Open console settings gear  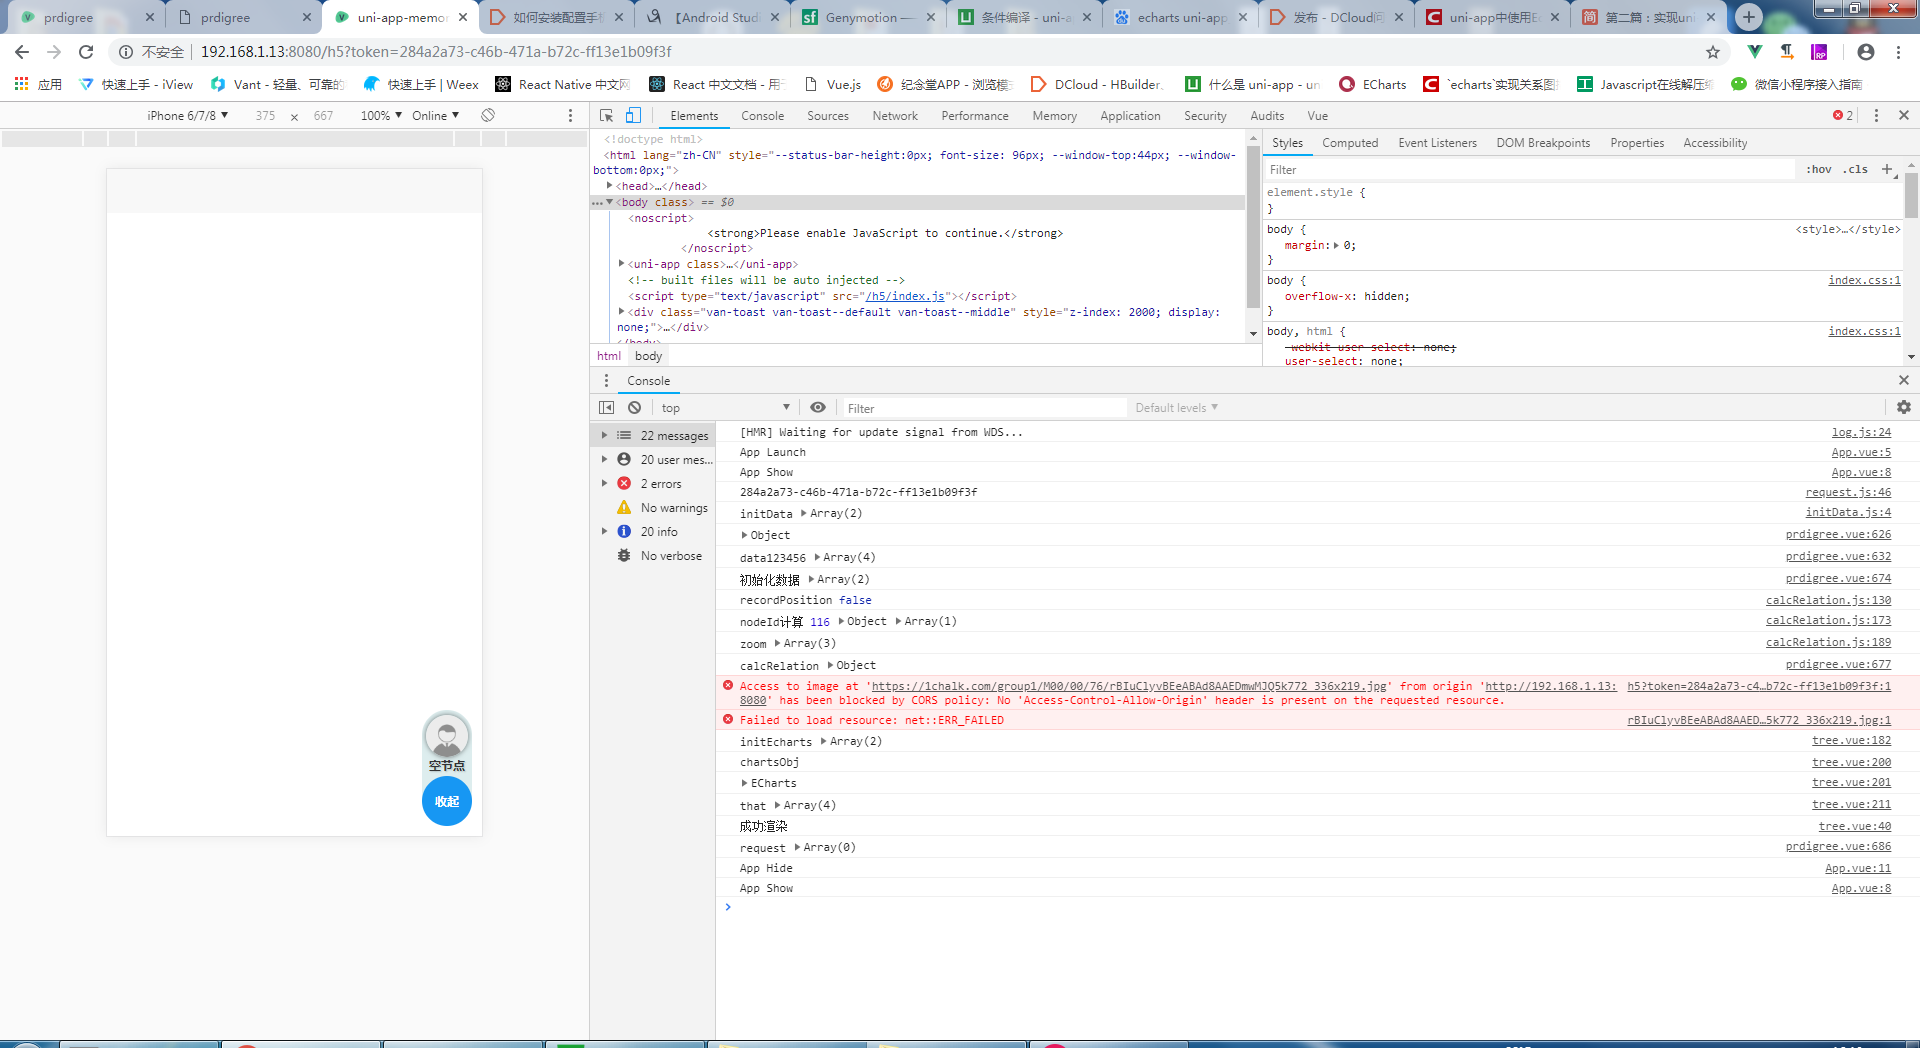pos(1904,408)
